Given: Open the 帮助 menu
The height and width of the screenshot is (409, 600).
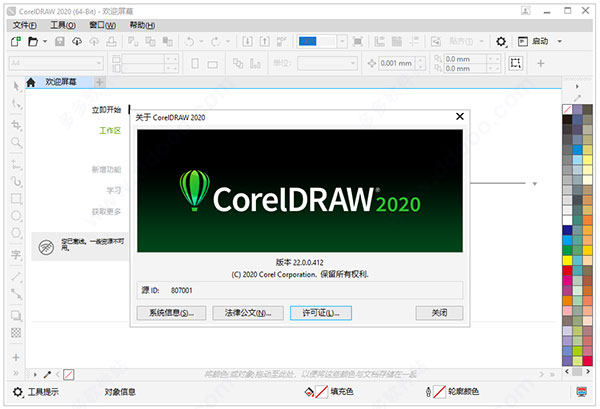Looking at the screenshot, I should click(x=142, y=25).
